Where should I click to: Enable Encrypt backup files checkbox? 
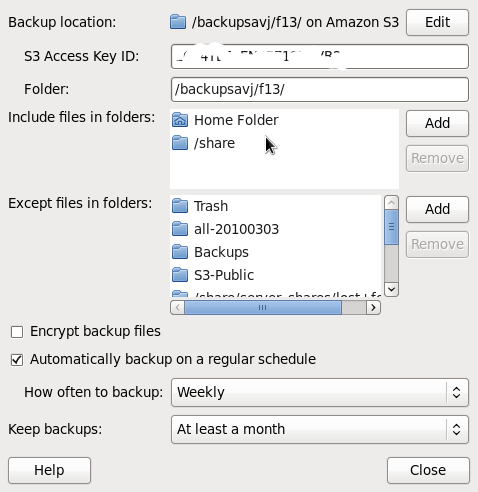coord(17,332)
